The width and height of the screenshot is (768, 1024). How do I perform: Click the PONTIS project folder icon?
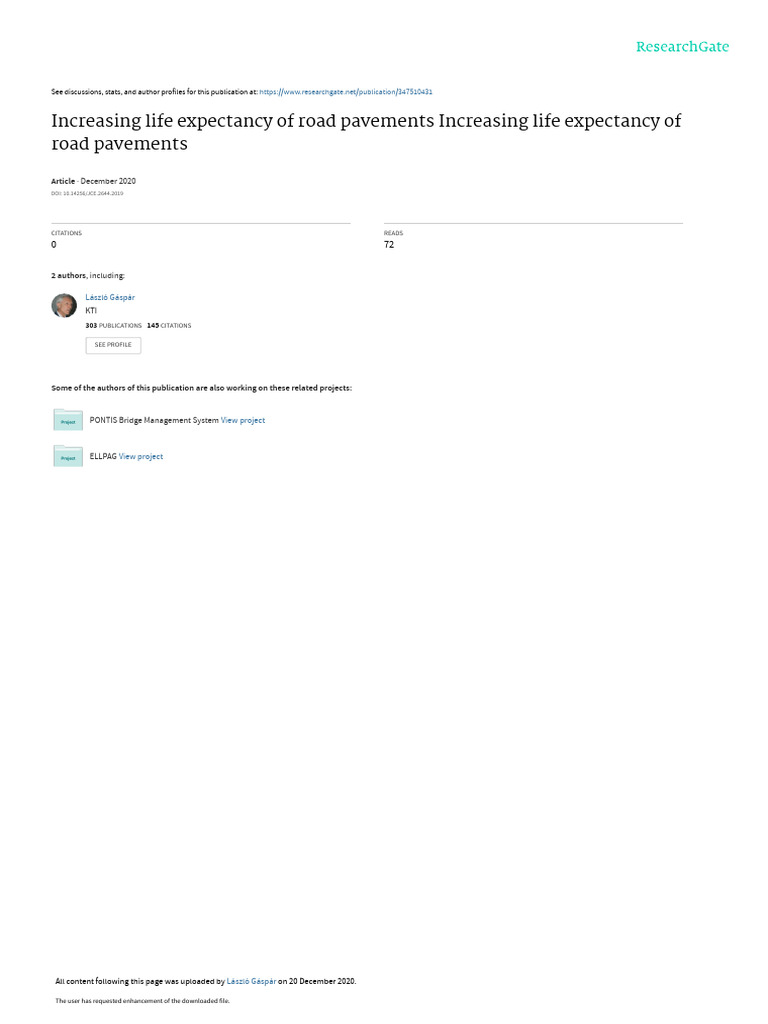68,420
